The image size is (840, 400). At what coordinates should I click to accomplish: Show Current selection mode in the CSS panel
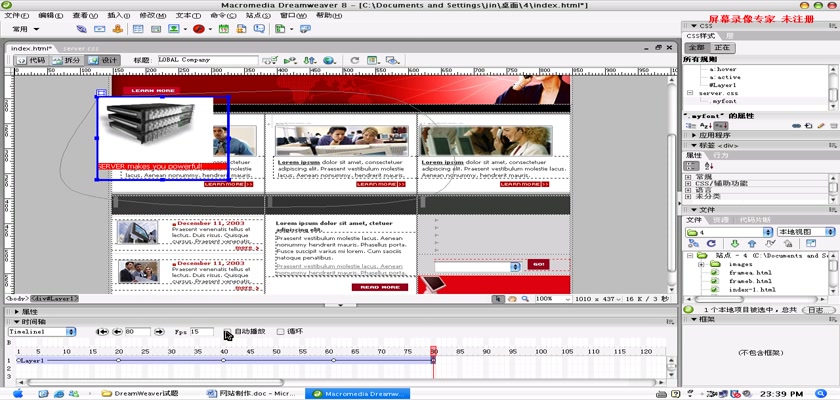pos(723,48)
